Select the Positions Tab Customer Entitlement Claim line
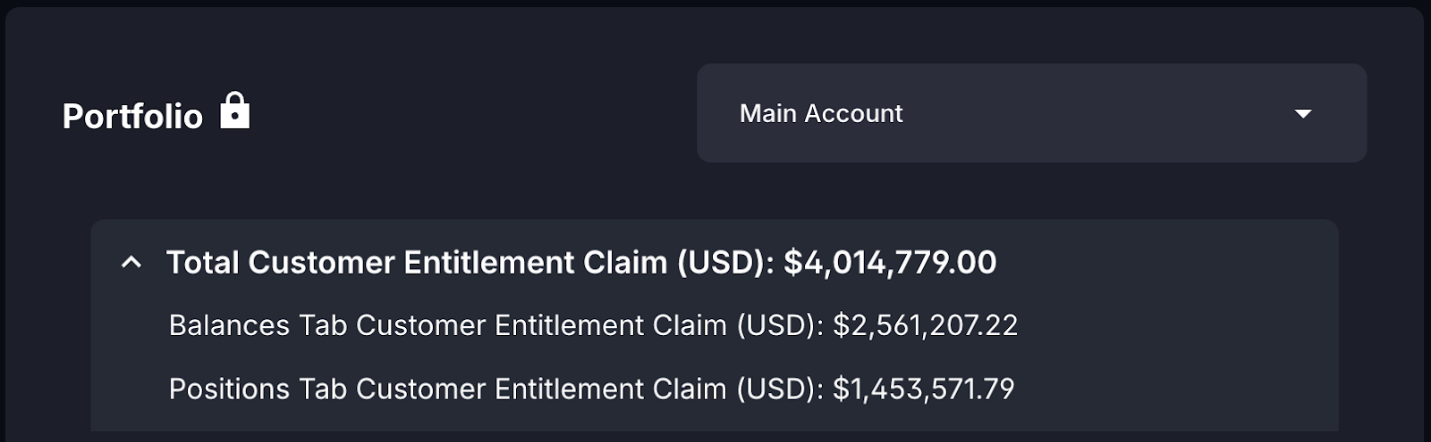The height and width of the screenshot is (442, 1431). click(592, 388)
